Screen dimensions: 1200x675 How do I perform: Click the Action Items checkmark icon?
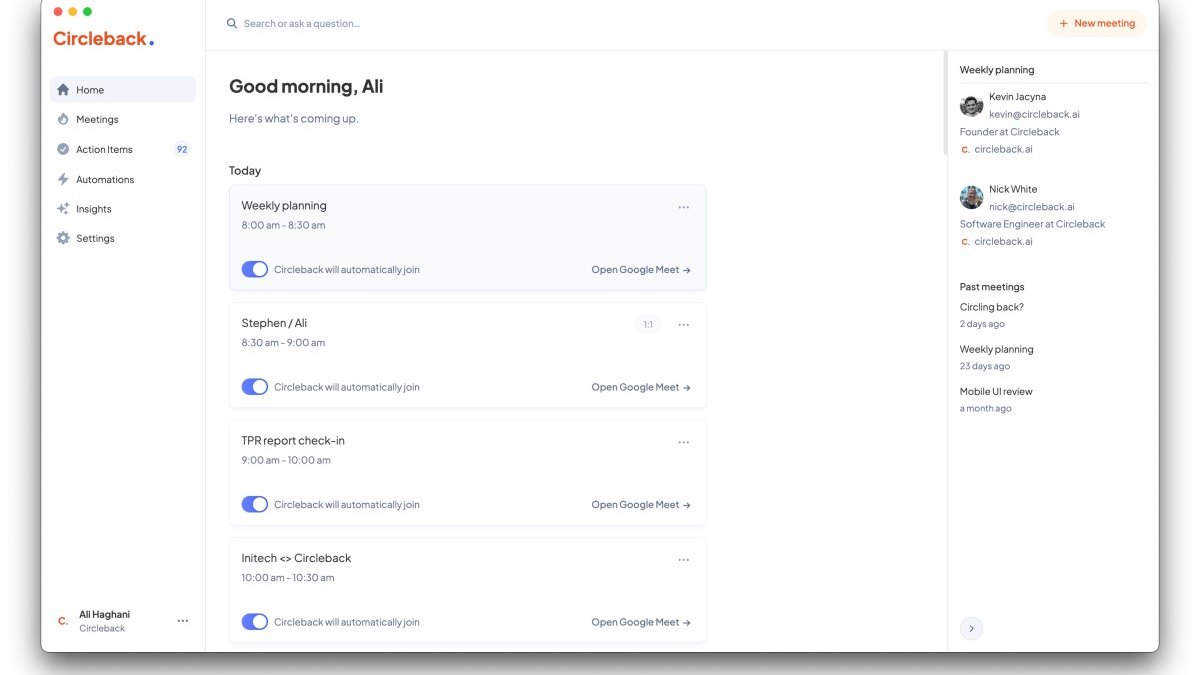tap(63, 149)
